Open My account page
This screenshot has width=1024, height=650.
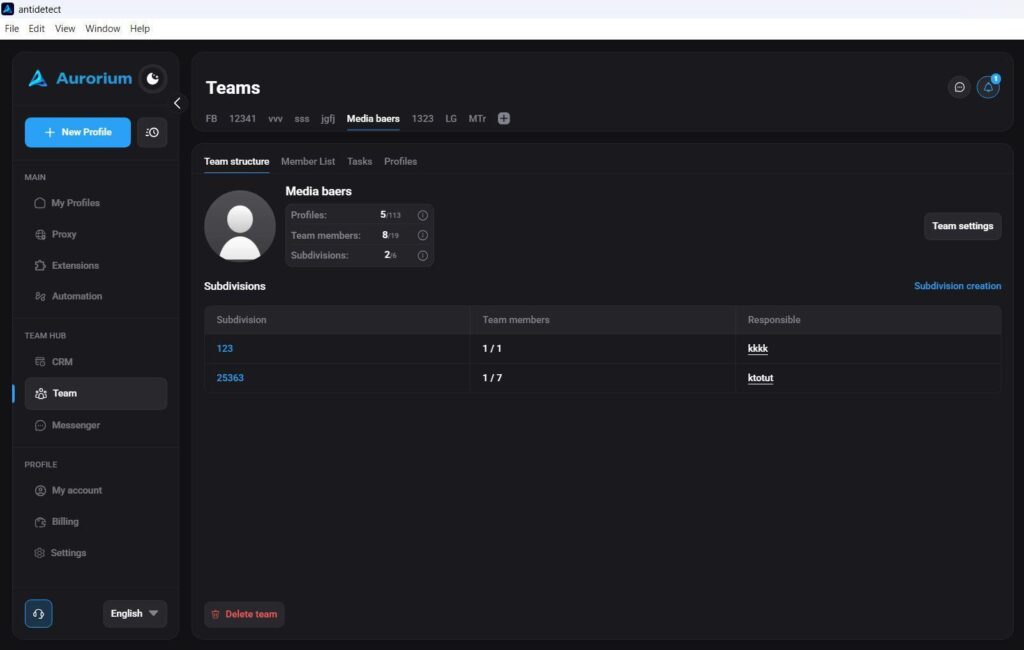point(68,490)
